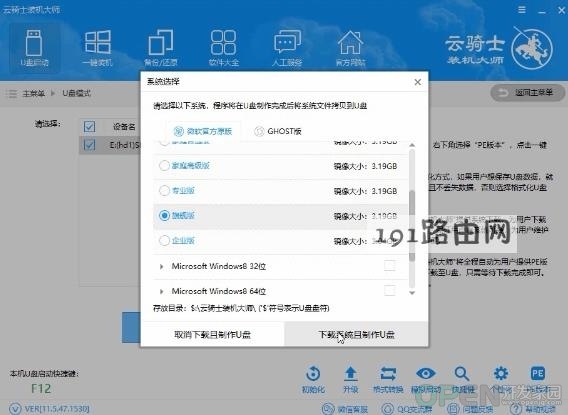Switch to the GHOST版 tab
Image resolution: width=568 pixels, height=415 pixels.
(x=278, y=131)
